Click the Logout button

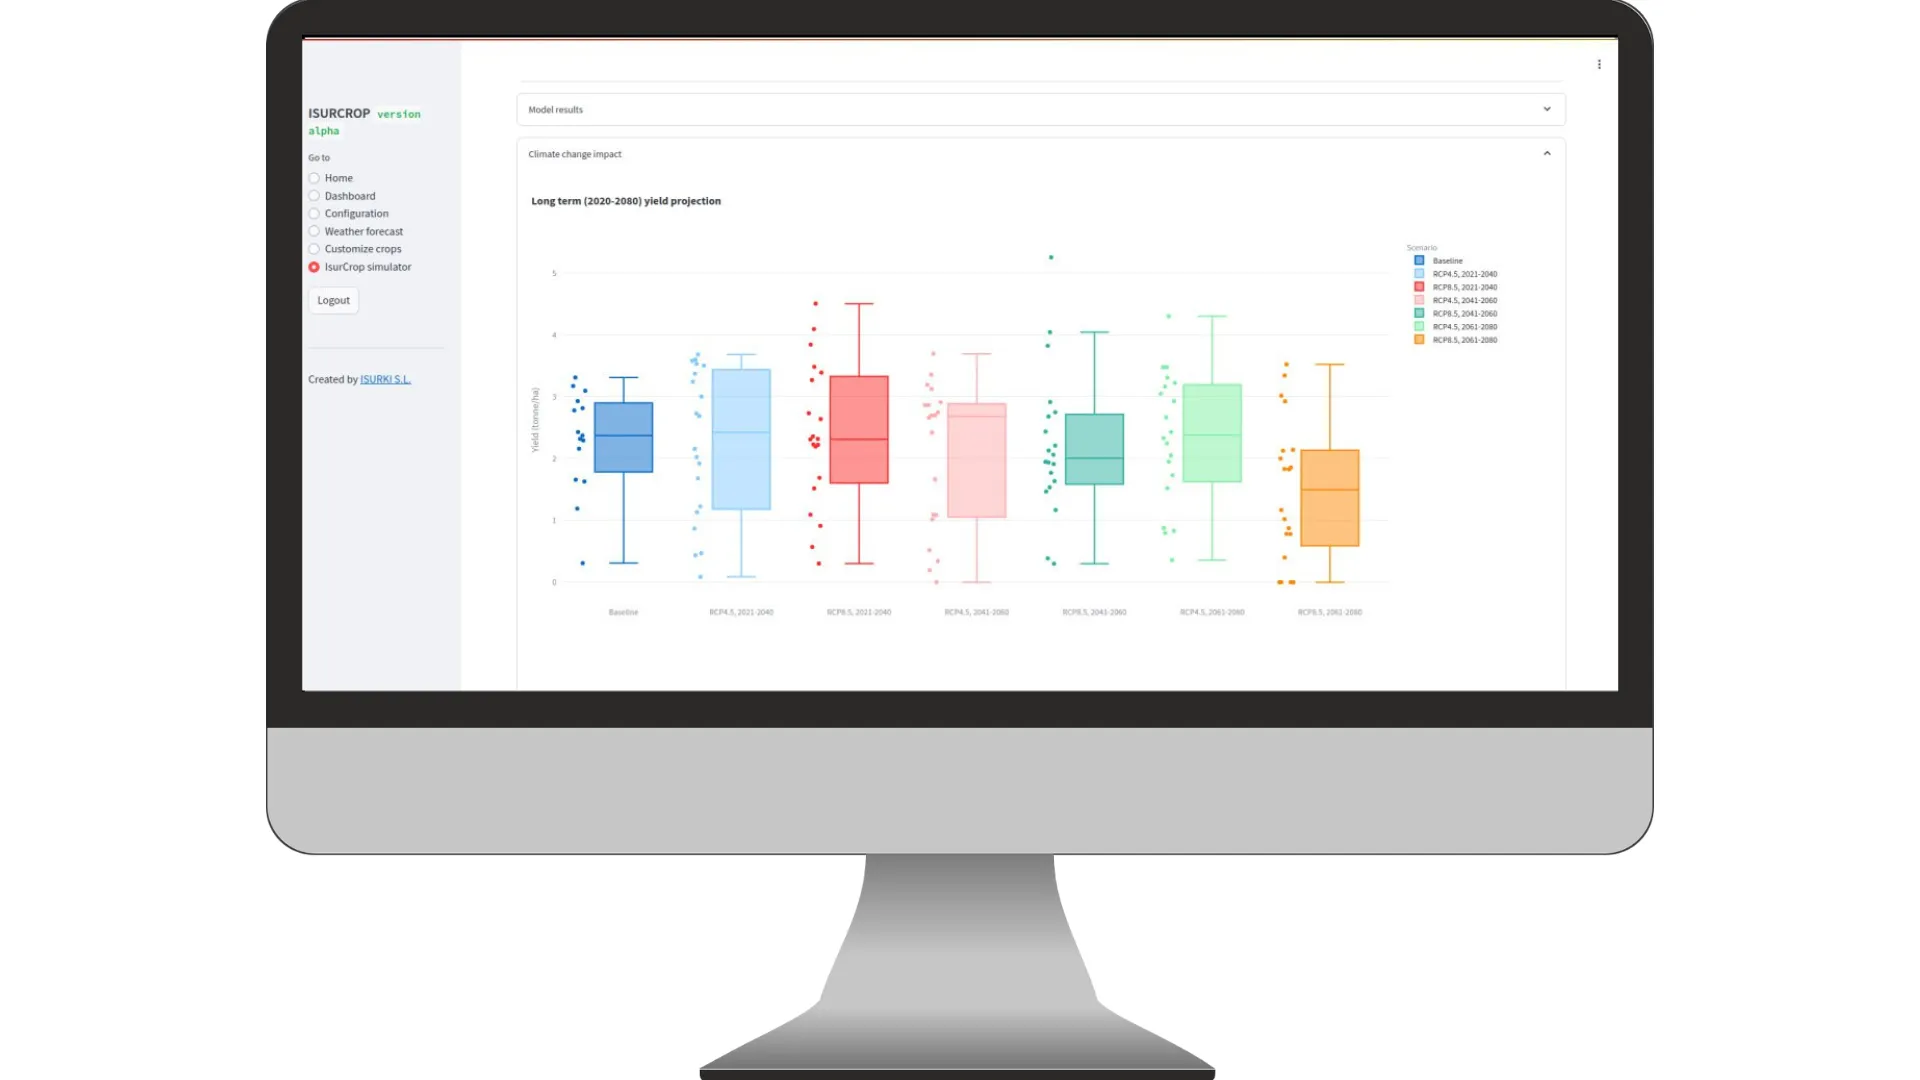click(x=332, y=299)
